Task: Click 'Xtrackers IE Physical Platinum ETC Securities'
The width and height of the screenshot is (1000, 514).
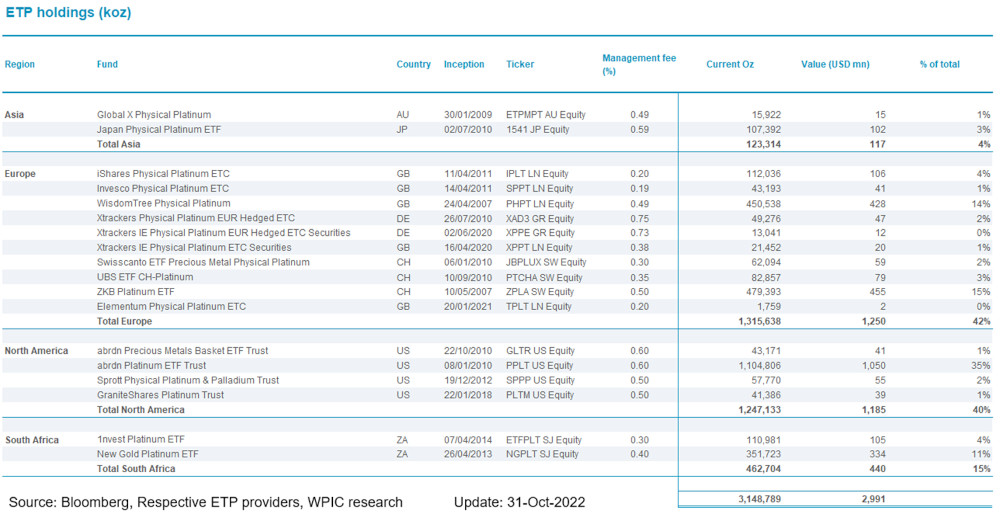Action: [x=194, y=247]
